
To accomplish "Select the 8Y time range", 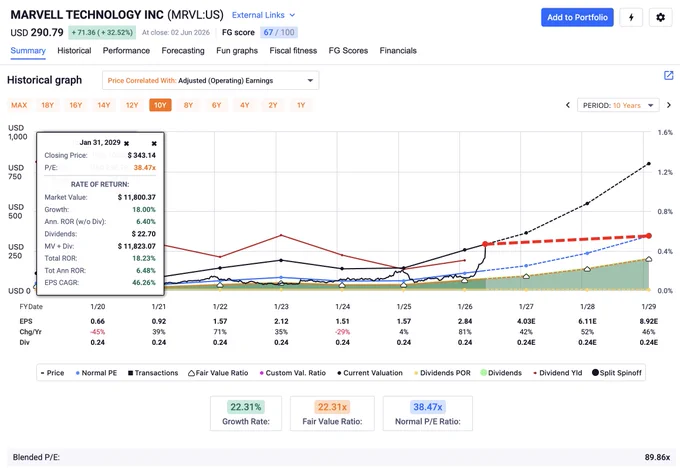I will click(188, 105).
